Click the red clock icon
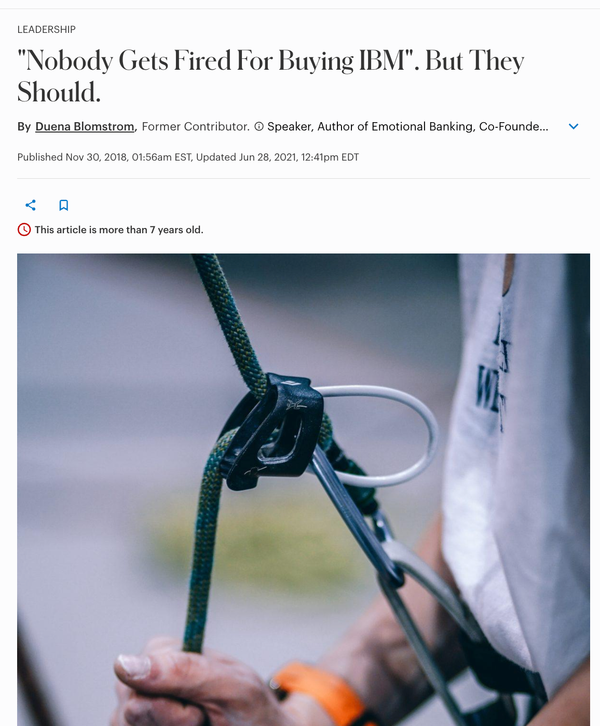The height and width of the screenshot is (726, 600). 24,230
